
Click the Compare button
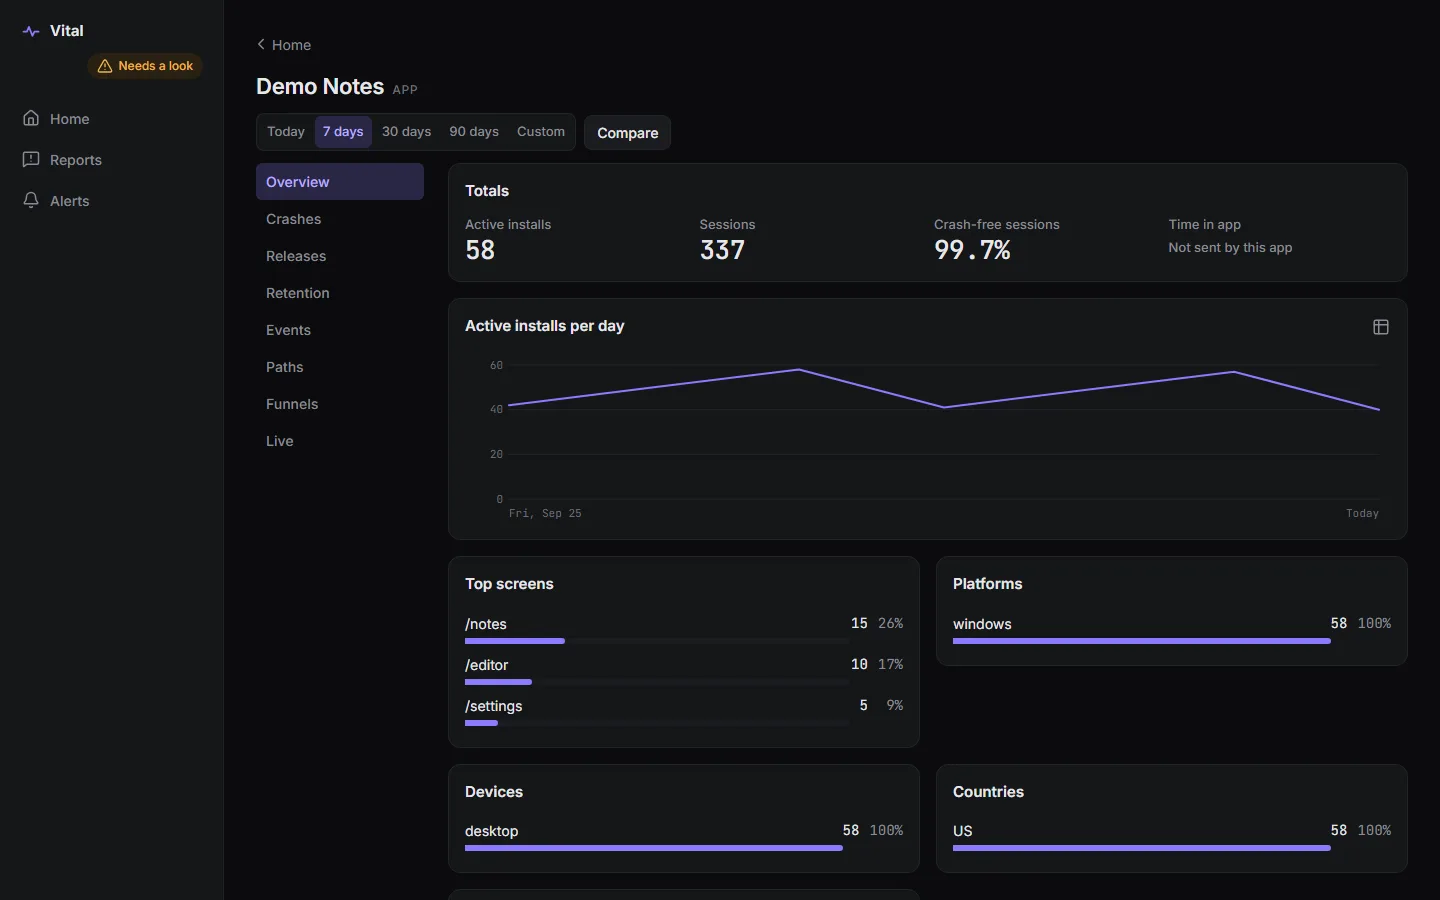(x=628, y=133)
